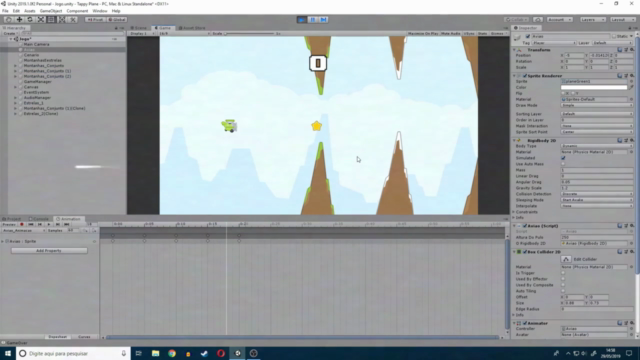Viewport: 640px width, 360px height.
Task: Select the Move tool in the toolbar
Action: tap(19, 20)
